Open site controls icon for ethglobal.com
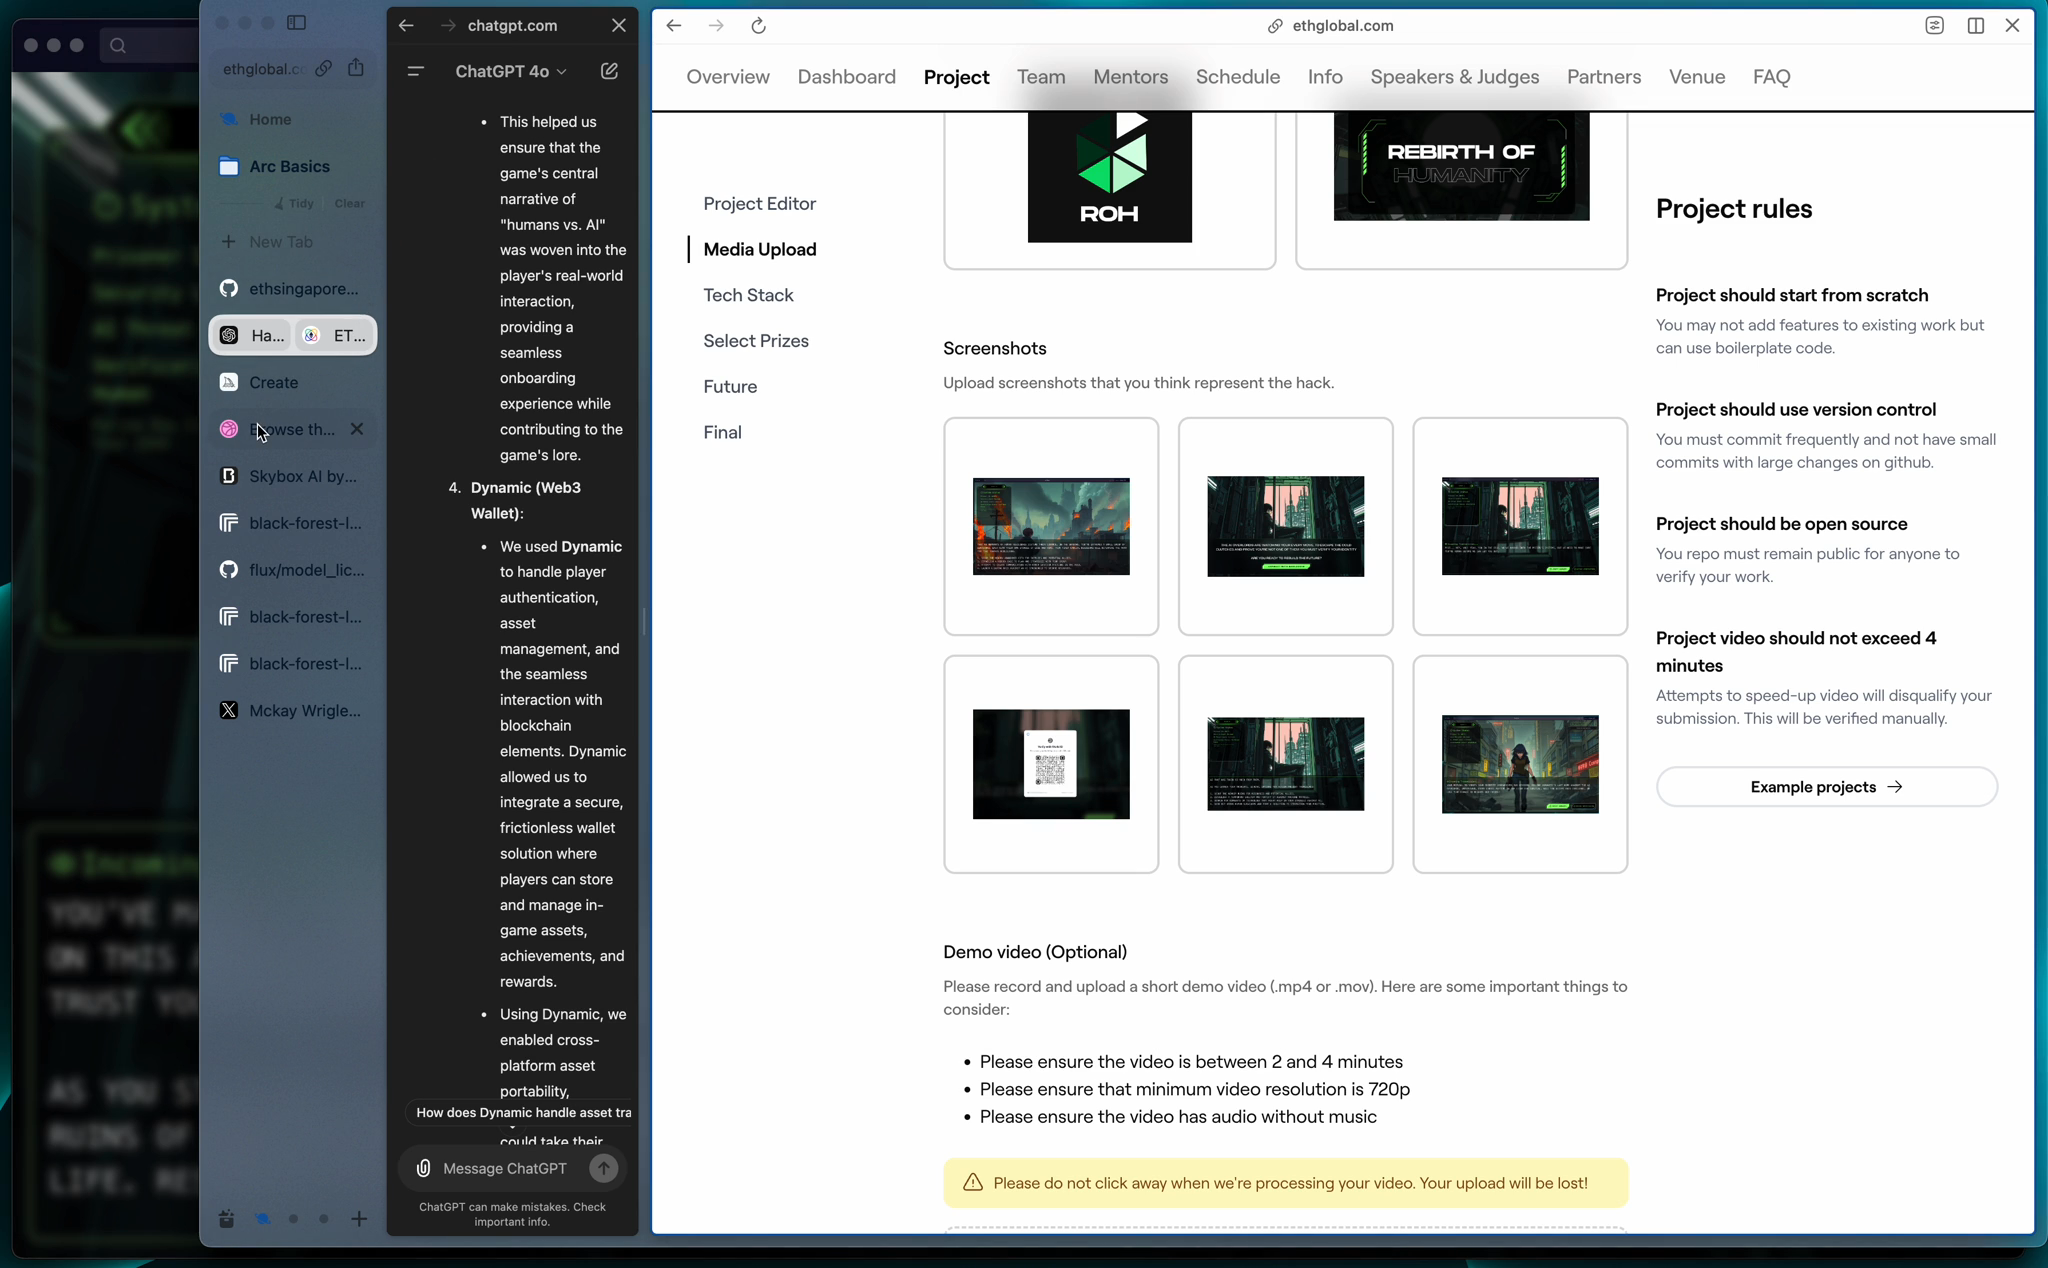This screenshot has width=2048, height=1268. pos(1934,26)
